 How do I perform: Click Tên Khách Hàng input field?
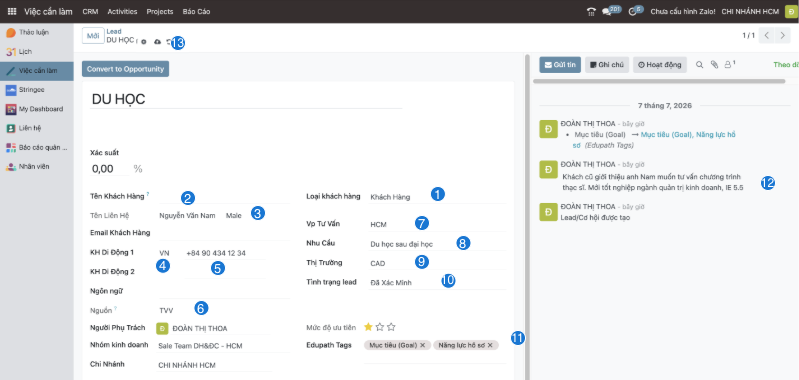(x=224, y=197)
